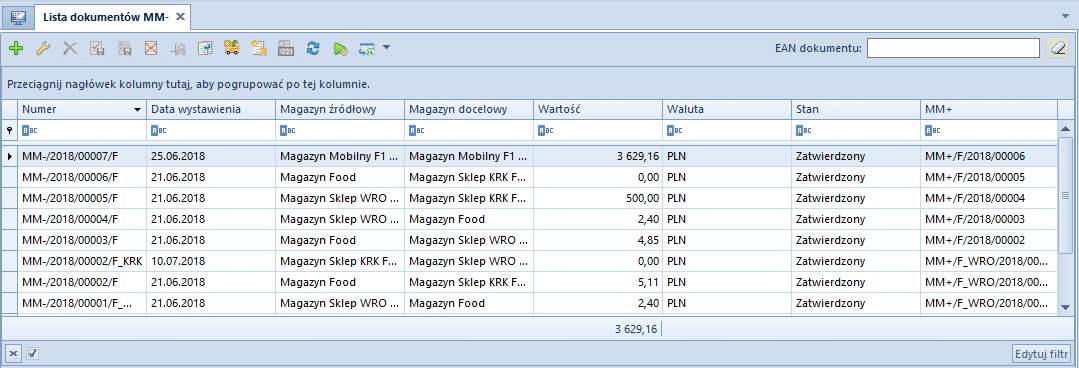1079x368 pixels.
Task: Add a new MM- document with green plus
Action: coord(16,48)
